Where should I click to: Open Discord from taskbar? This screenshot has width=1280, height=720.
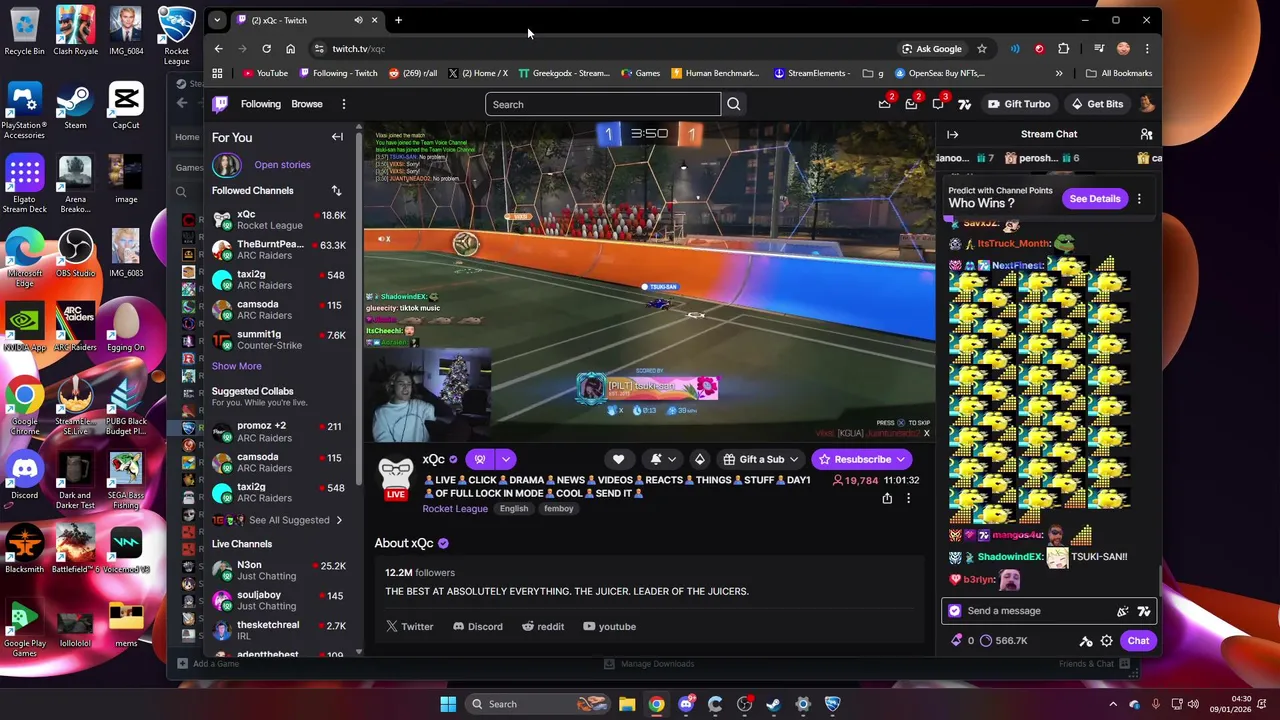[686, 704]
